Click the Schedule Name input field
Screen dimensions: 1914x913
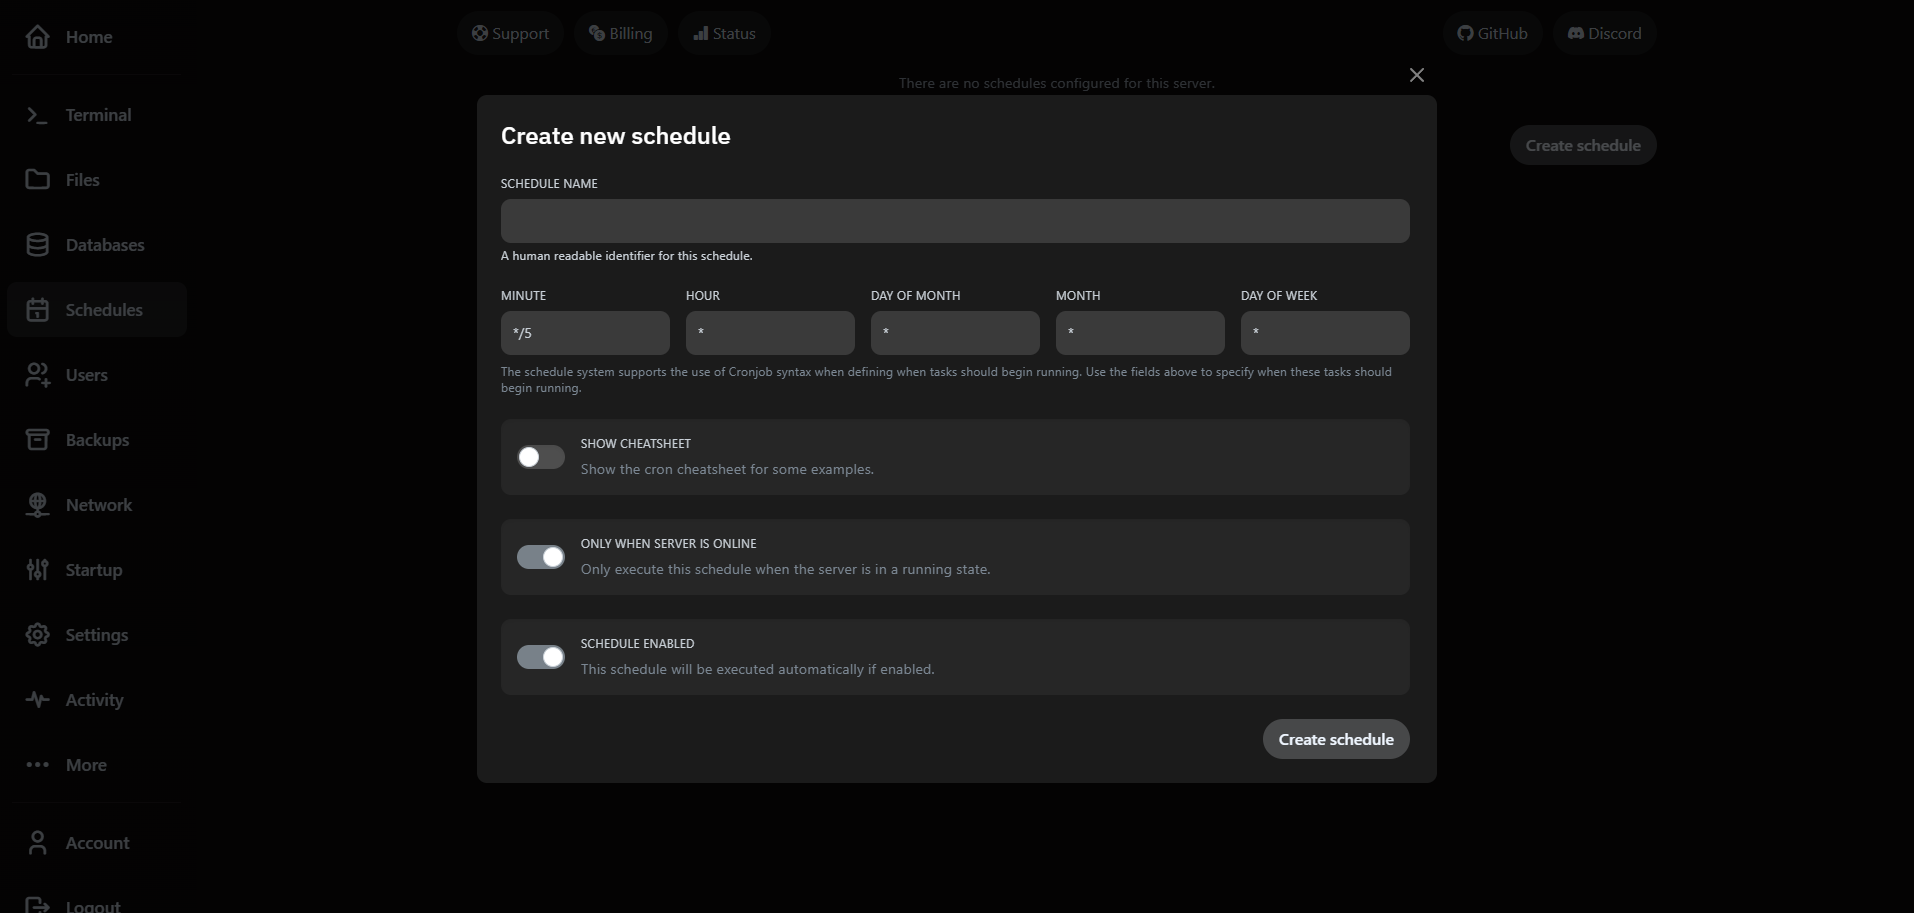[954, 220]
